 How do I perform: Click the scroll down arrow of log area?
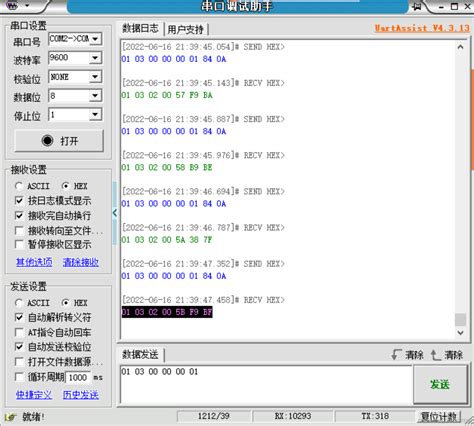[x=460, y=332]
